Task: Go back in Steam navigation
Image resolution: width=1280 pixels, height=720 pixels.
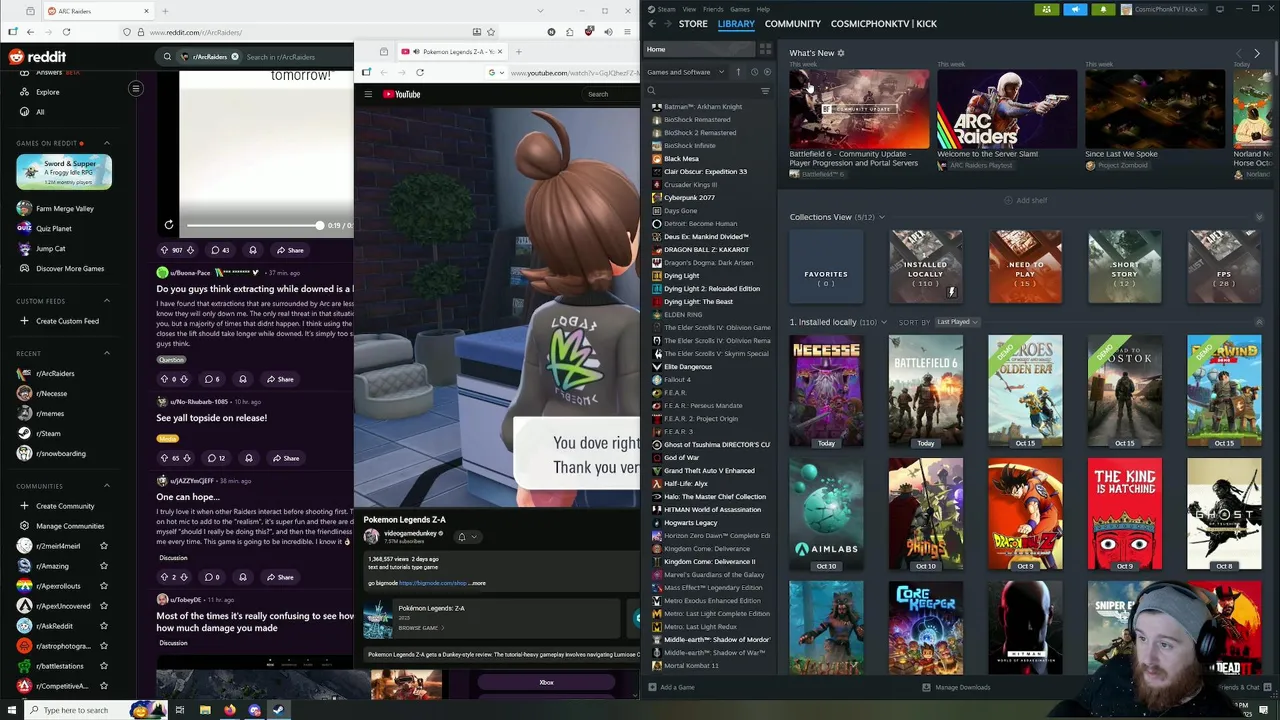Action: 651,23
